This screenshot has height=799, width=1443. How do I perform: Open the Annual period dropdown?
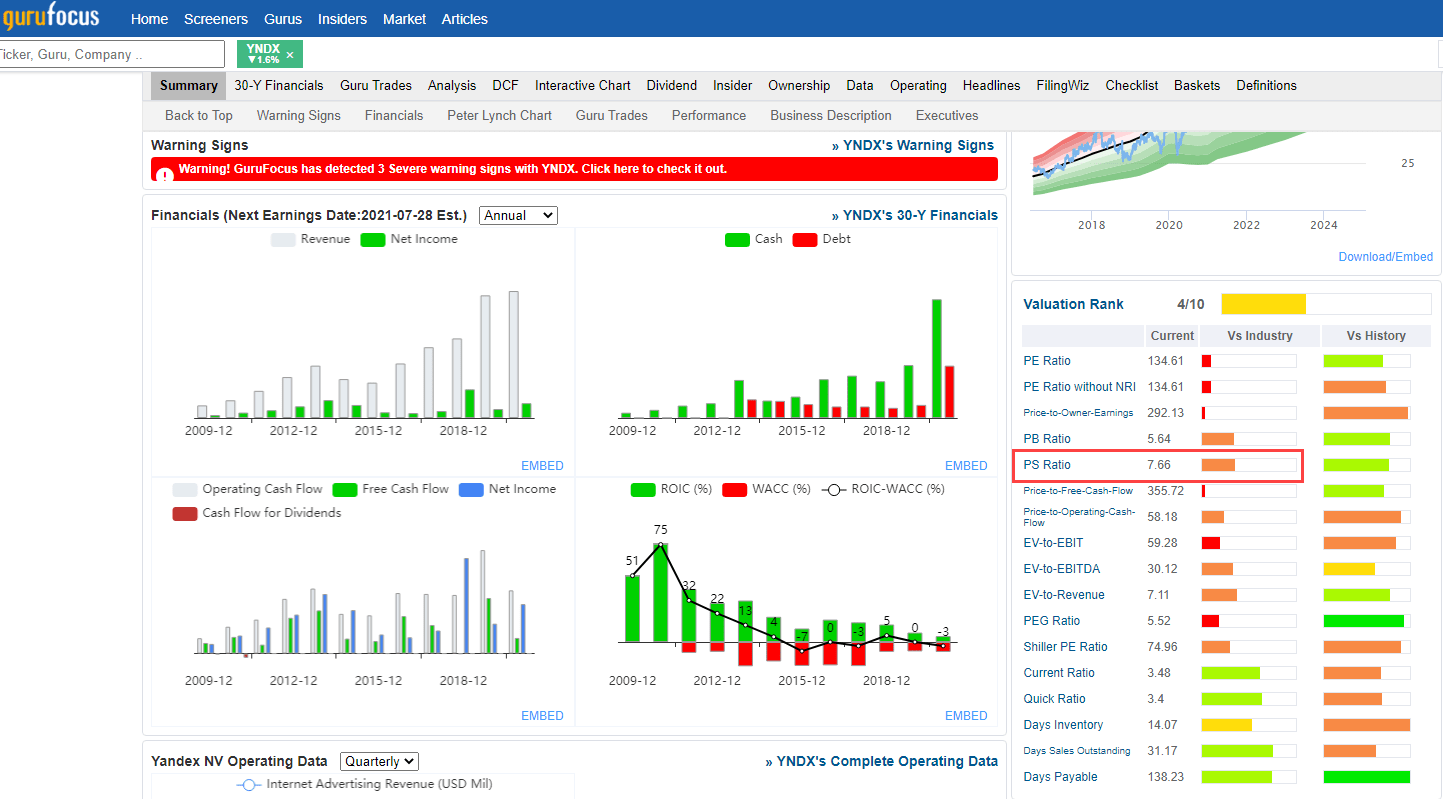click(x=518, y=215)
